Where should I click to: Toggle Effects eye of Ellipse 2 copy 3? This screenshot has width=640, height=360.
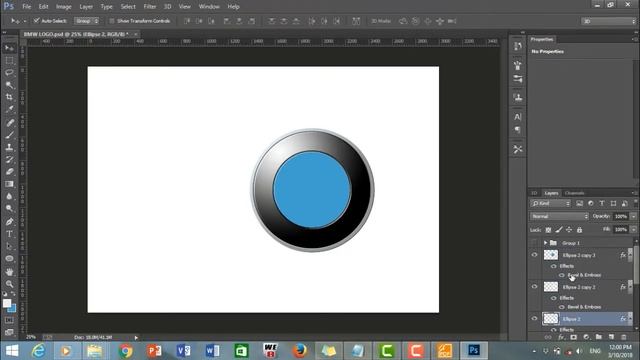(554, 266)
